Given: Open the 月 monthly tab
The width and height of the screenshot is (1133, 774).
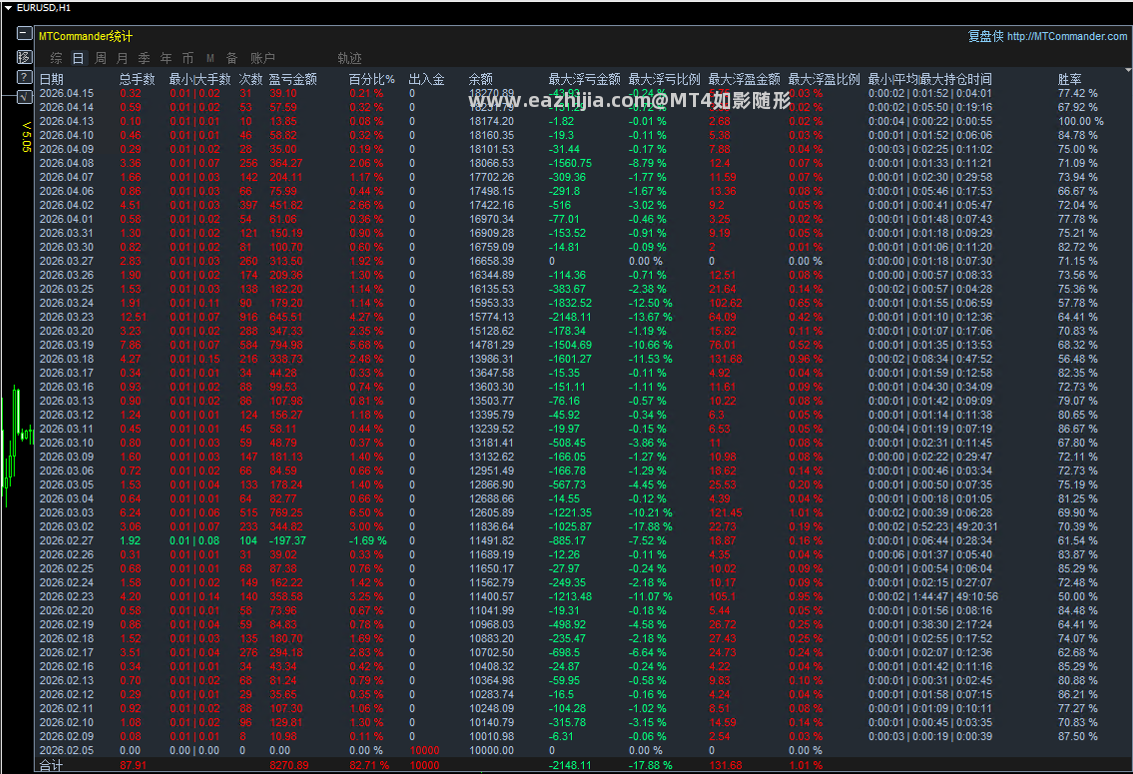Looking at the screenshot, I should tap(122, 58).
